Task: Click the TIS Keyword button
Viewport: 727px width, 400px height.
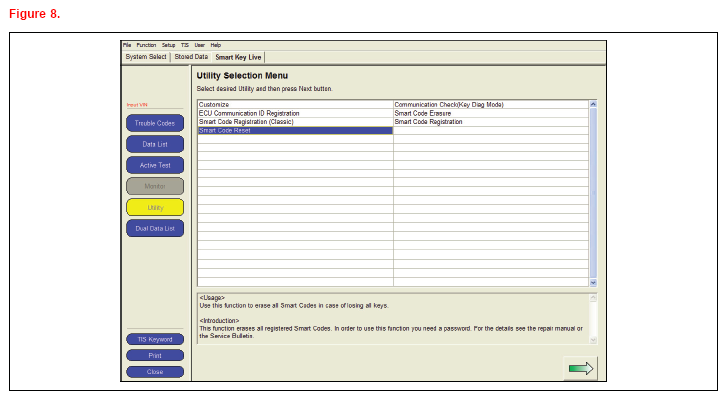Action: point(155,339)
